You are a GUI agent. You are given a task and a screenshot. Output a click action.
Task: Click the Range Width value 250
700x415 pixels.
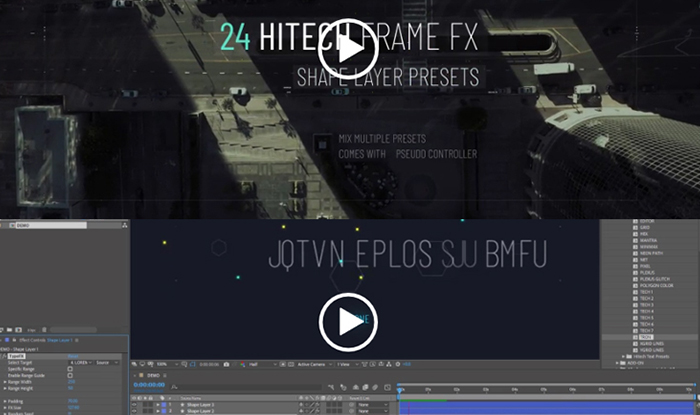(71, 382)
